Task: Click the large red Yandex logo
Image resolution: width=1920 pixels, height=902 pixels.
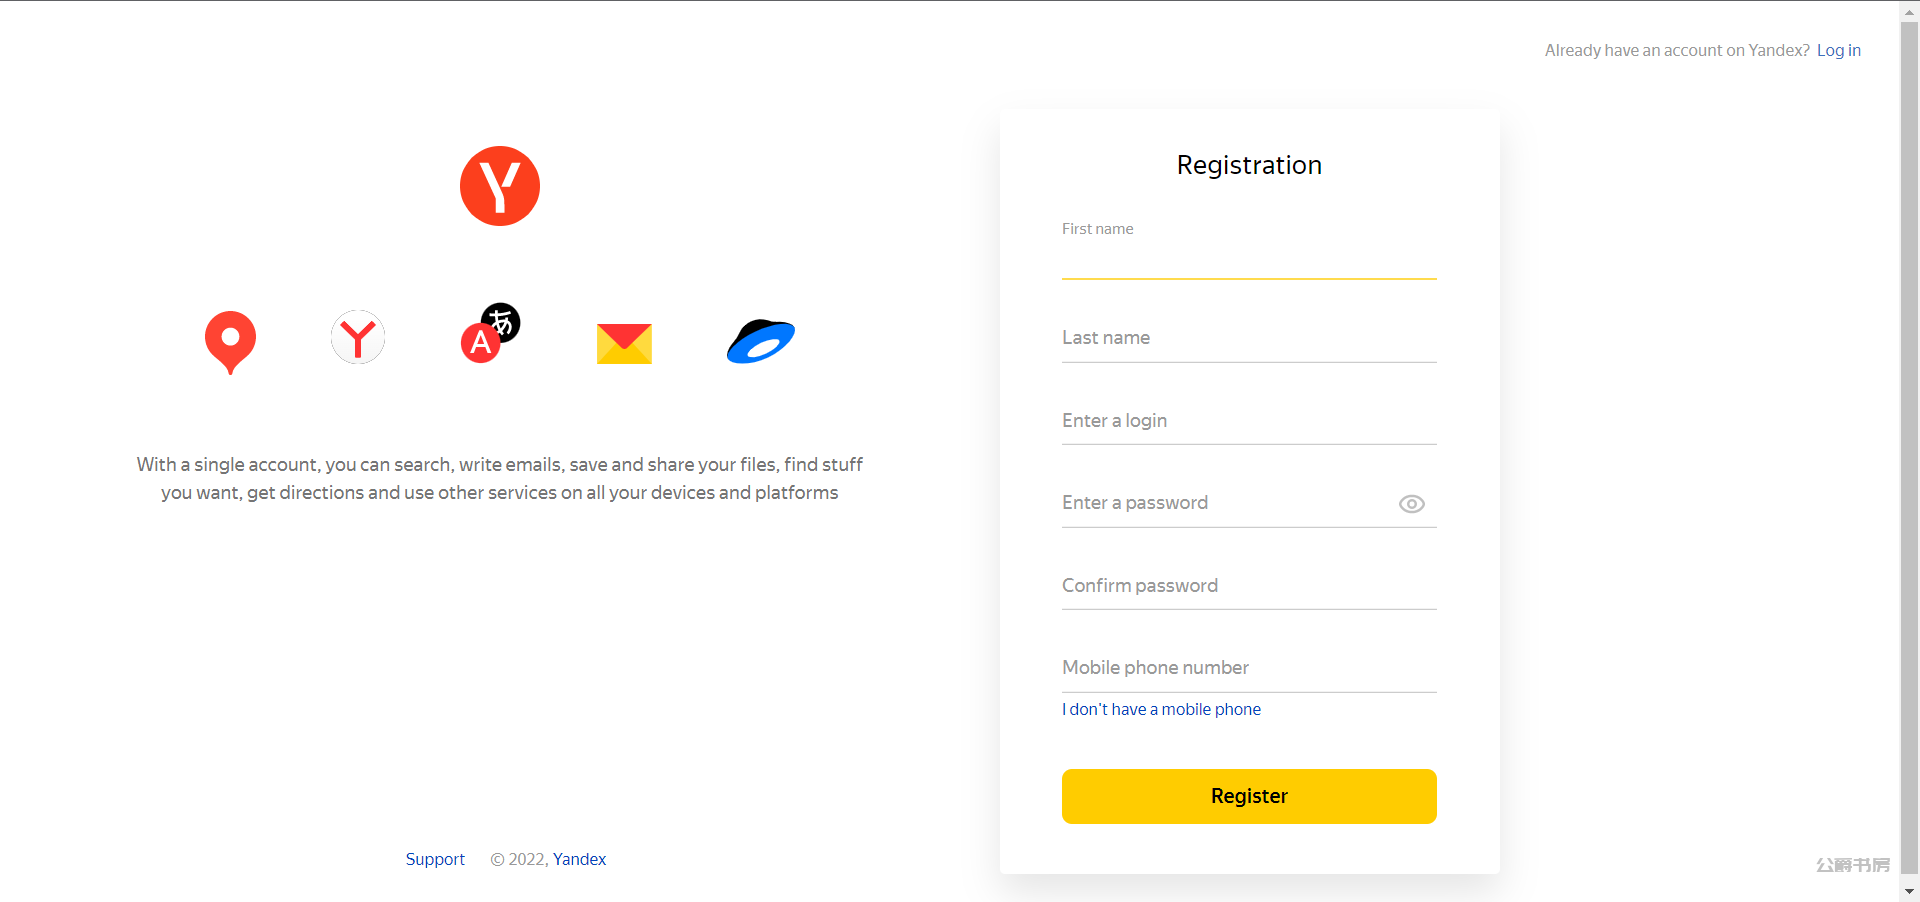Action: (x=500, y=186)
